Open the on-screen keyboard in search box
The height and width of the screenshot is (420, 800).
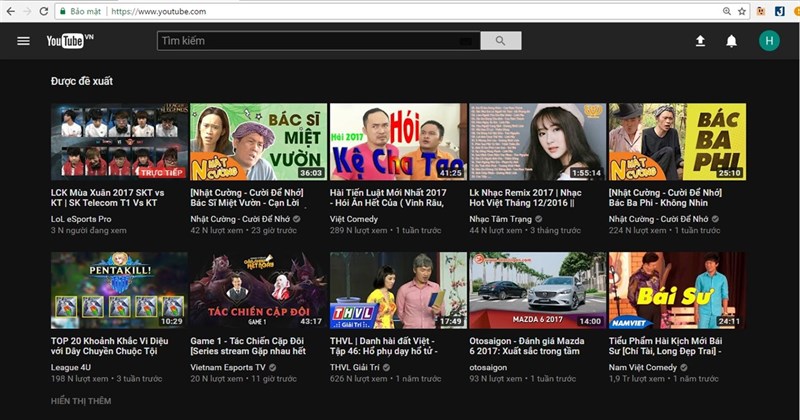465,41
